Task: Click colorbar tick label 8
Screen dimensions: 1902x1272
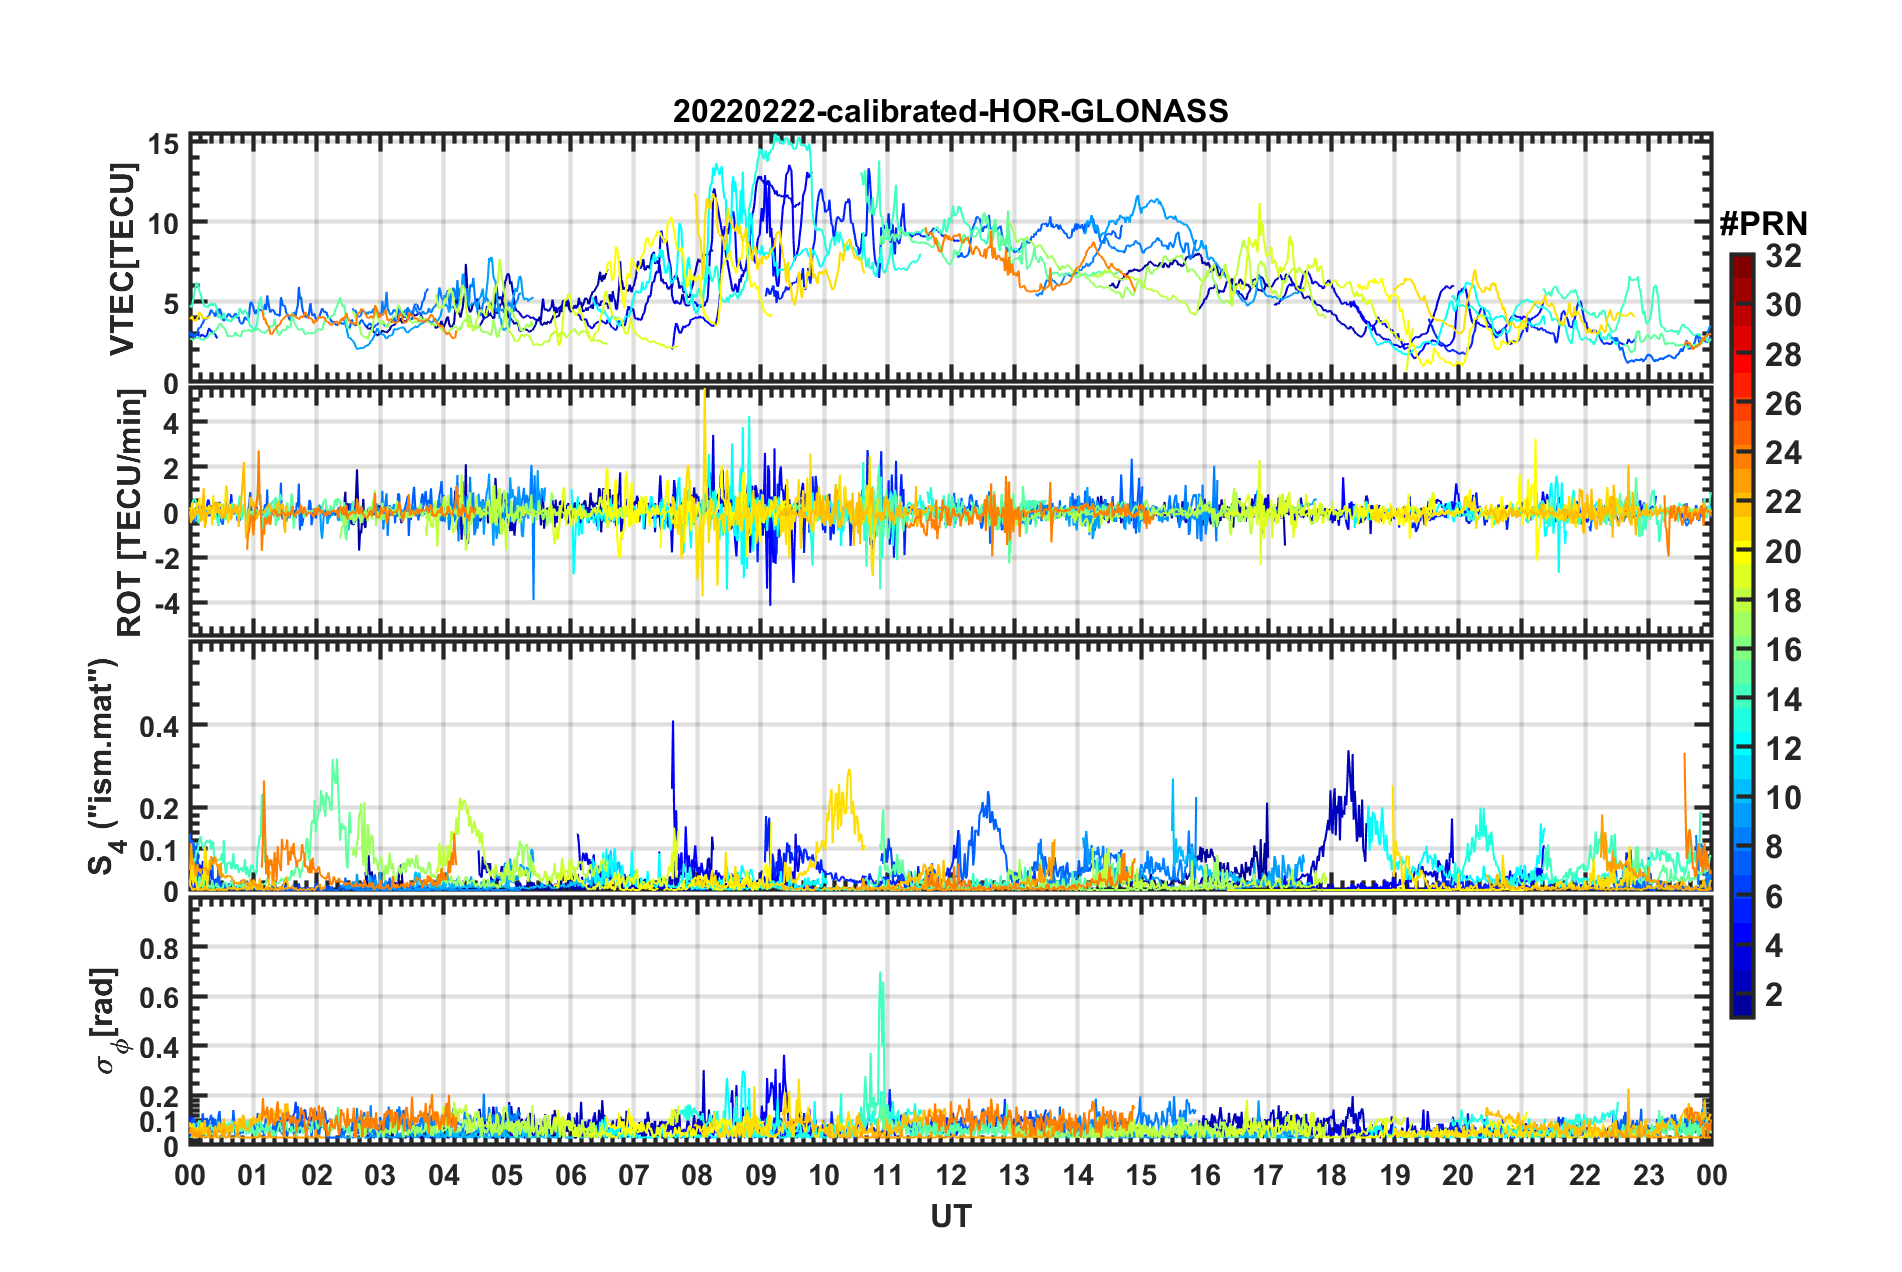Action: click(1774, 847)
